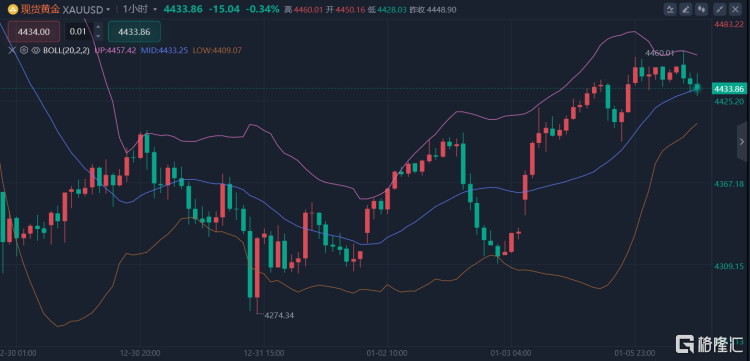The width and height of the screenshot is (750, 361).
Task: Click the UP:4457.42 upper band value
Action: tap(114, 50)
